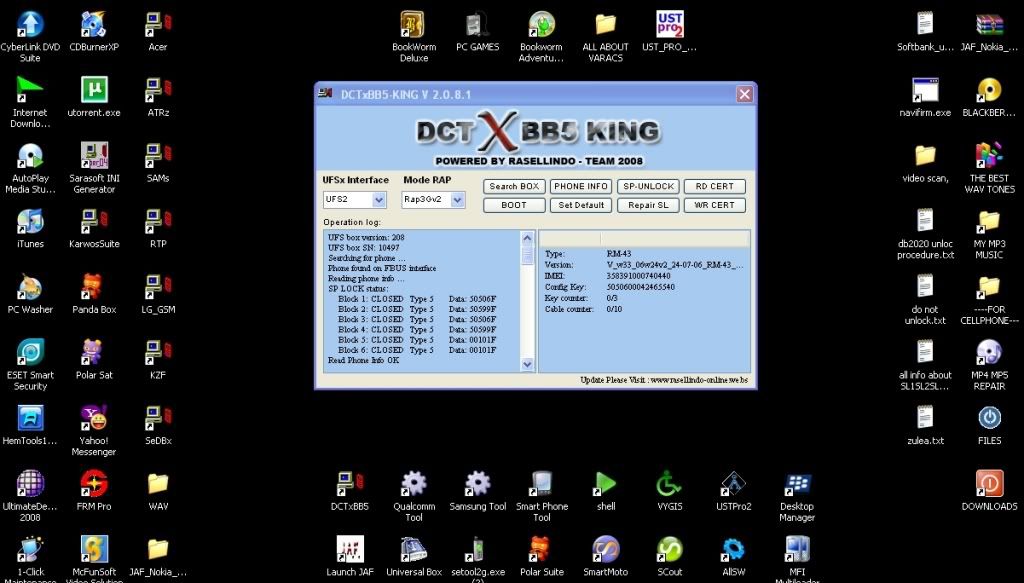This screenshot has height=583, width=1024.
Task: Open the Panda Box desktop icon
Action: coord(94,287)
